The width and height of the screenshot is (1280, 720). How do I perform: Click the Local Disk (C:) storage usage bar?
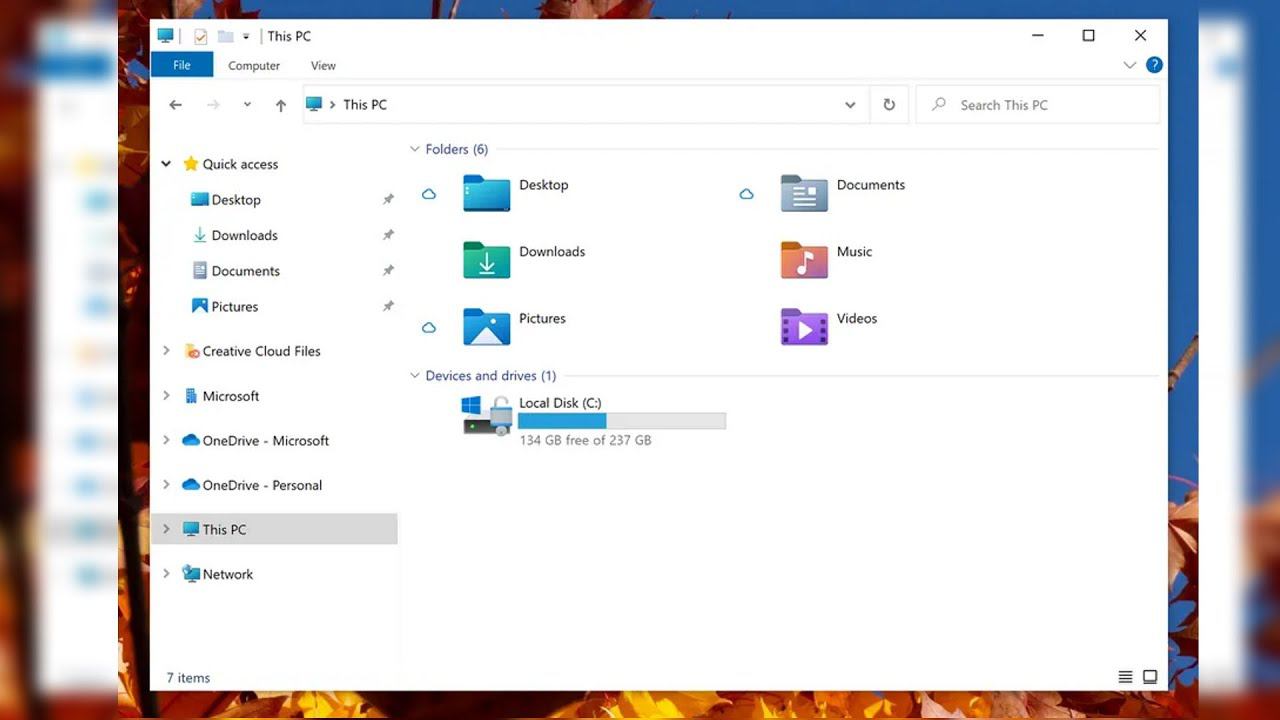[x=622, y=421]
